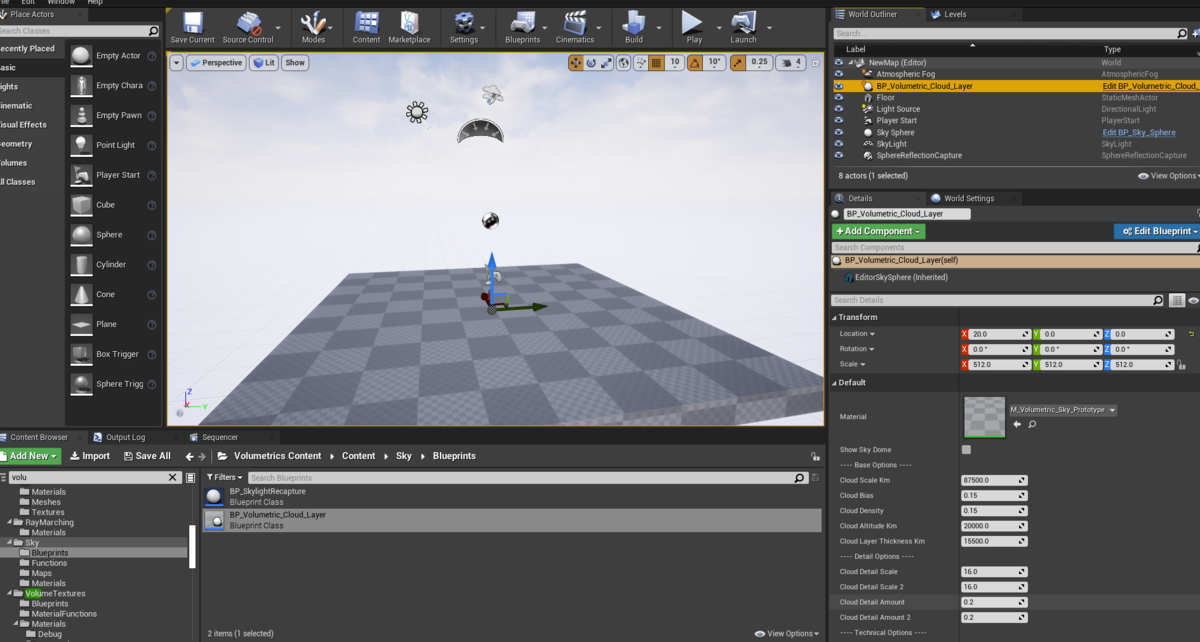Open the Settings toolbar icon
The image size is (1200, 642).
pos(463,27)
